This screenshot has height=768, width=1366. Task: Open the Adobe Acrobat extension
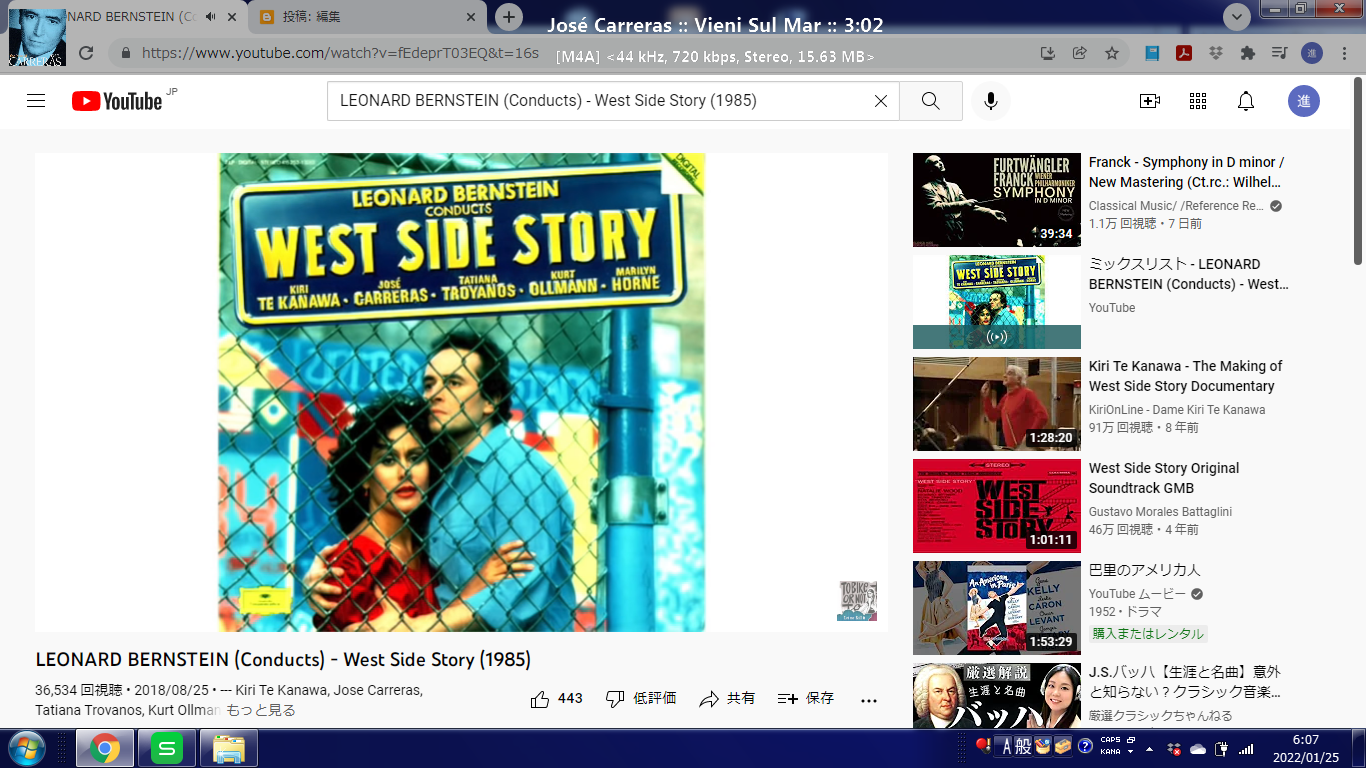pyautogui.click(x=1184, y=53)
